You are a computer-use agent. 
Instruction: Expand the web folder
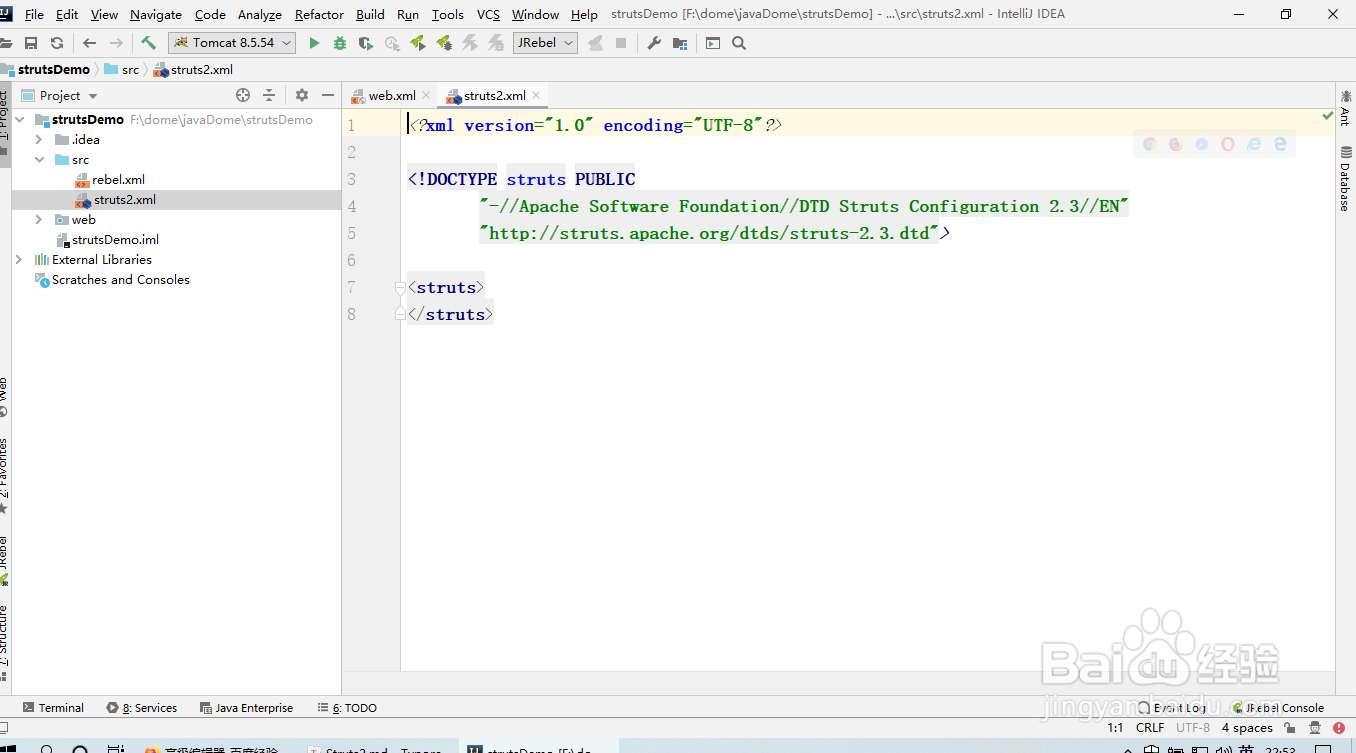[x=39, y=220]
